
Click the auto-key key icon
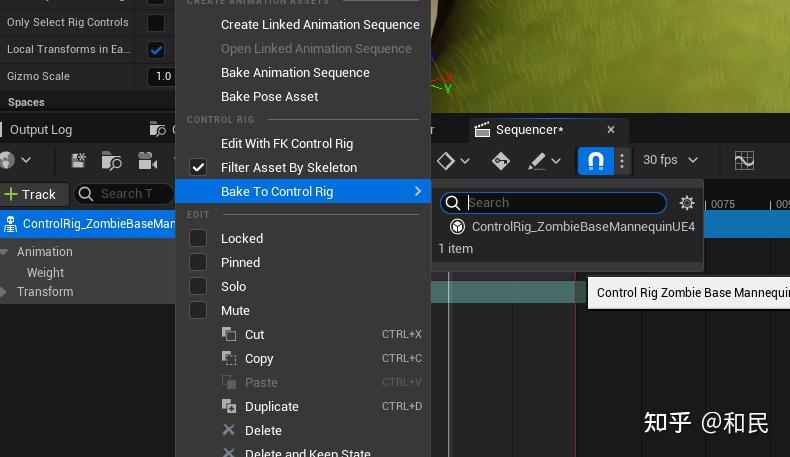[501, 160]
